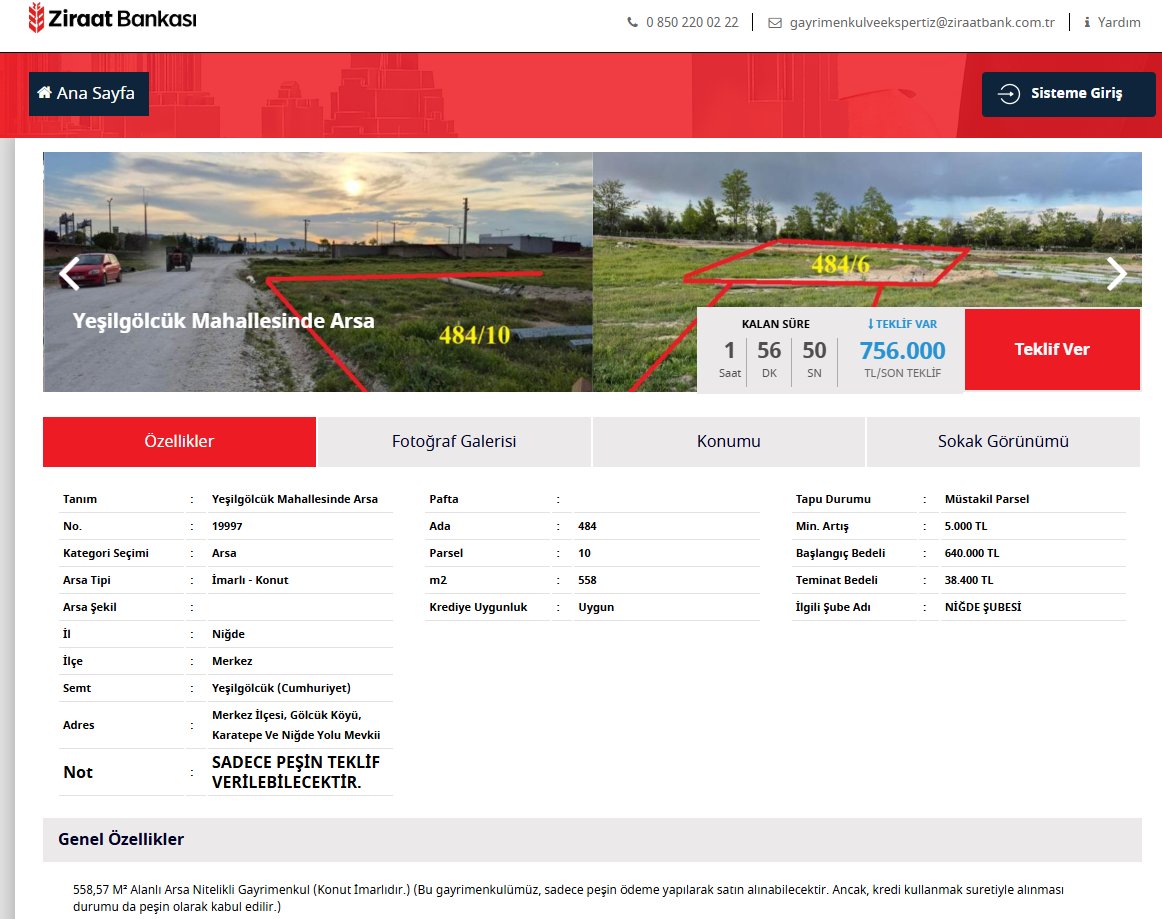This screenshot has width=1162, height=919.
Task: Click the Teklif Ver button
Action: 1052,349
